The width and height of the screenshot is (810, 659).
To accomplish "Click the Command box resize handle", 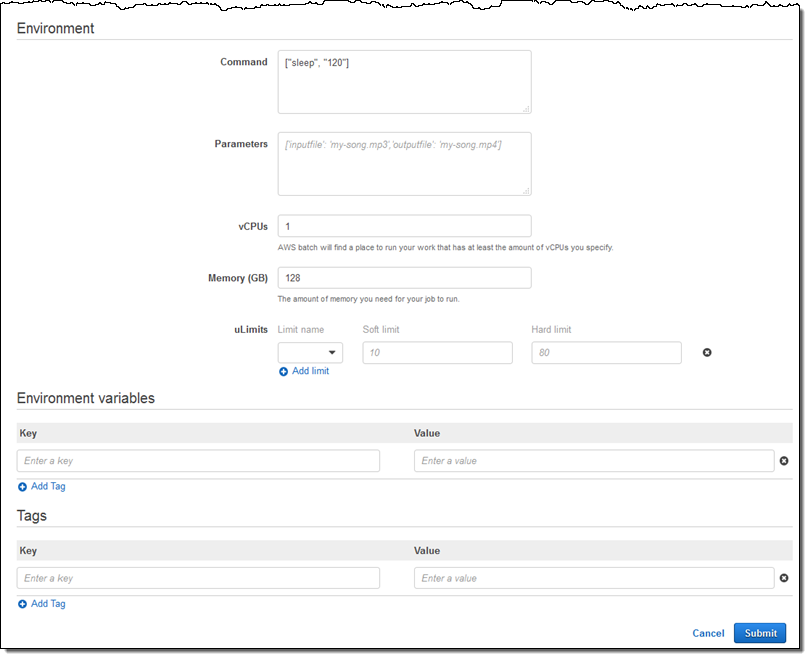I will (x=526, y=108).
